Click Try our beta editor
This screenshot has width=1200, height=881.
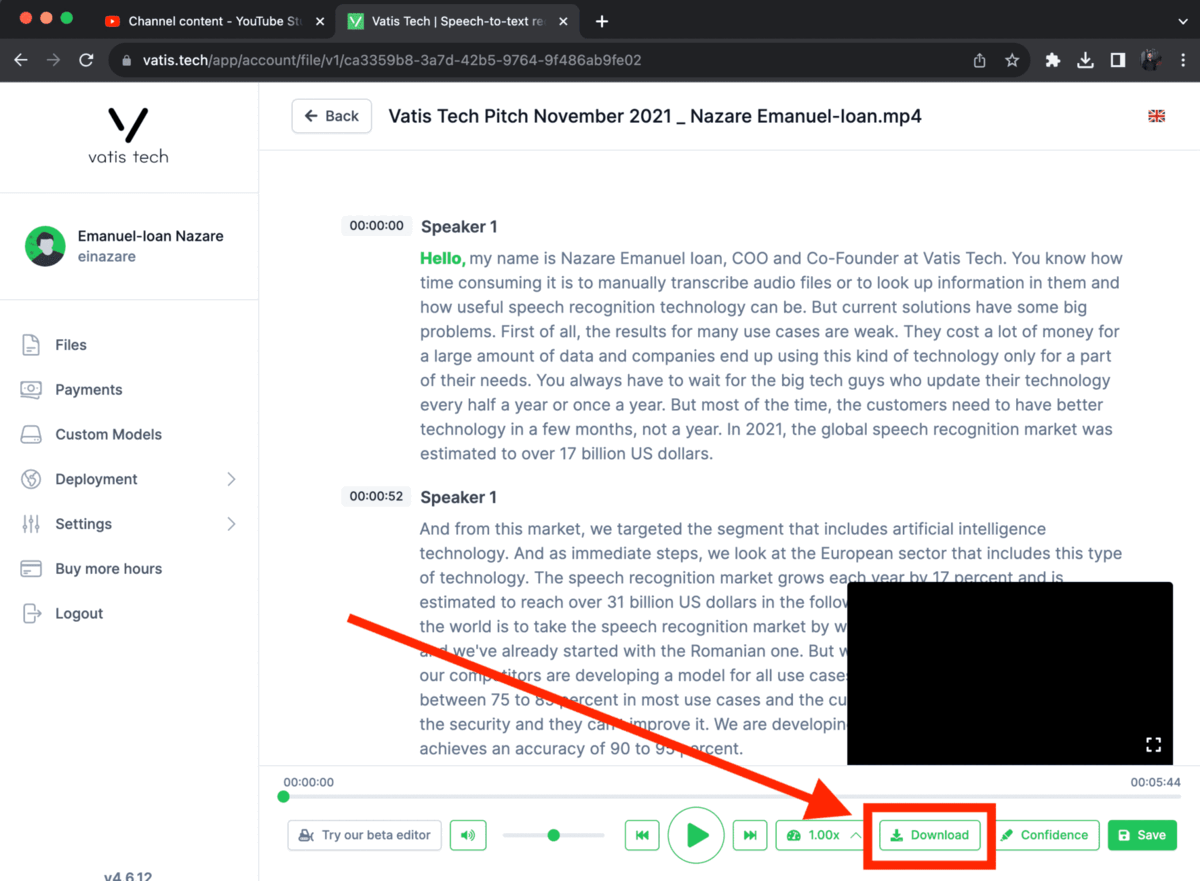click(365, 835)
